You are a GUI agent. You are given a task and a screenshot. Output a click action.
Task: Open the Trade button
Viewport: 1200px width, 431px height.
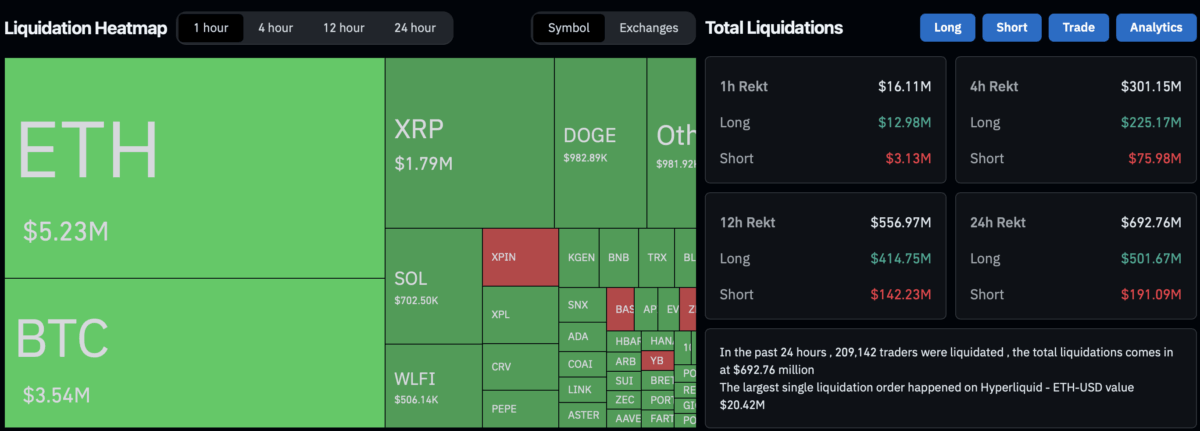coord(1078,28)
